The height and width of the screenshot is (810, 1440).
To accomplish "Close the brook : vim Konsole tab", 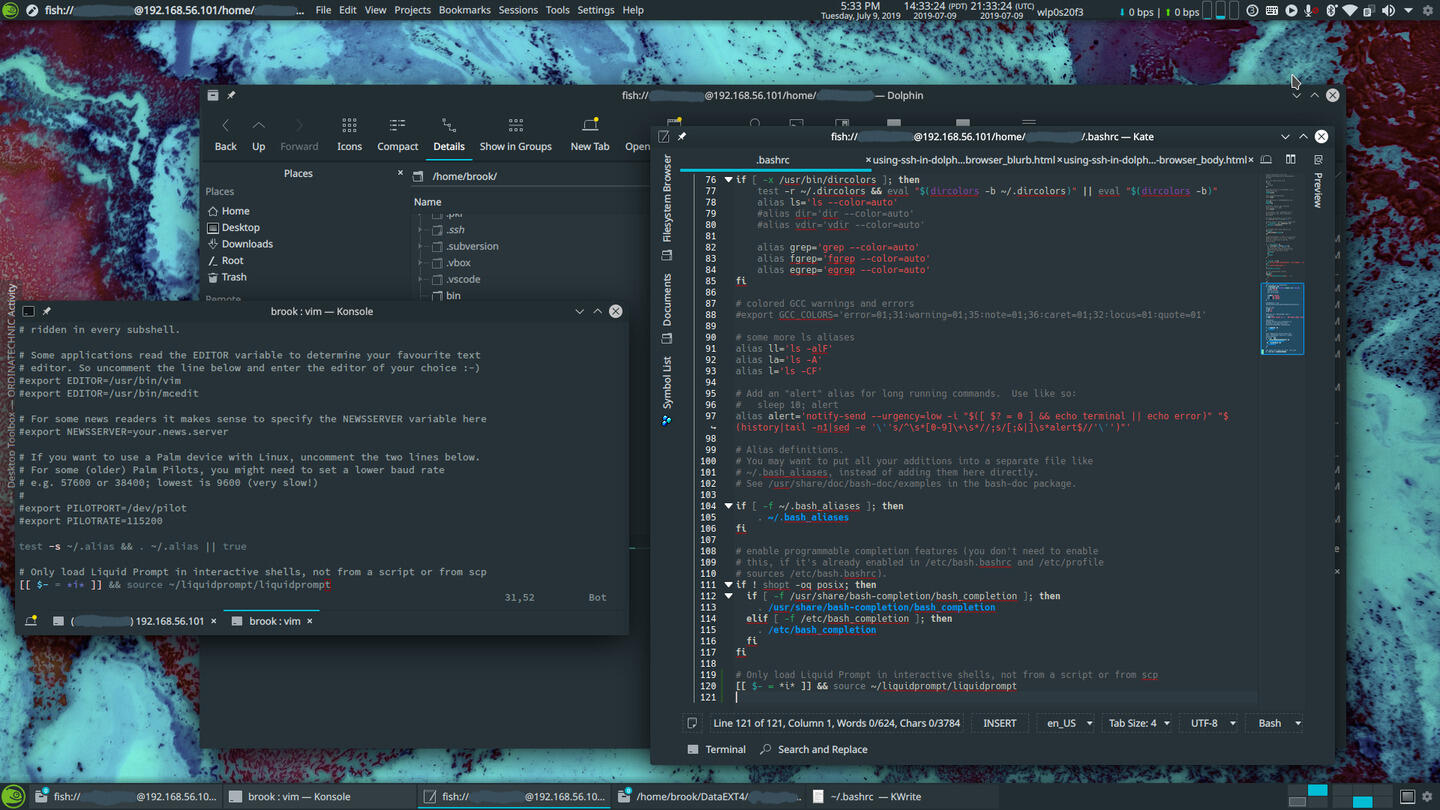I will [310, 621].
